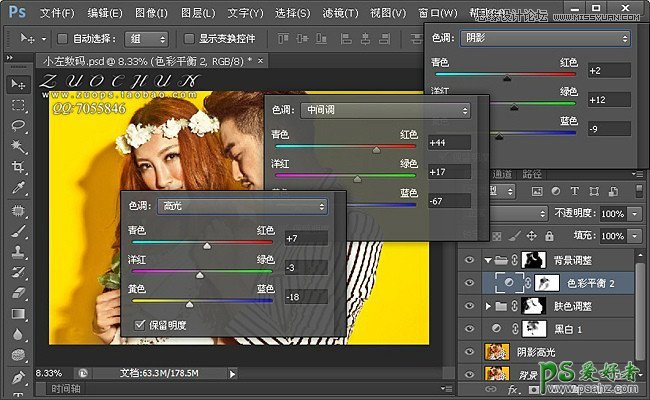Click the 阴影高光 layer thumbnail

click(494, 351)
